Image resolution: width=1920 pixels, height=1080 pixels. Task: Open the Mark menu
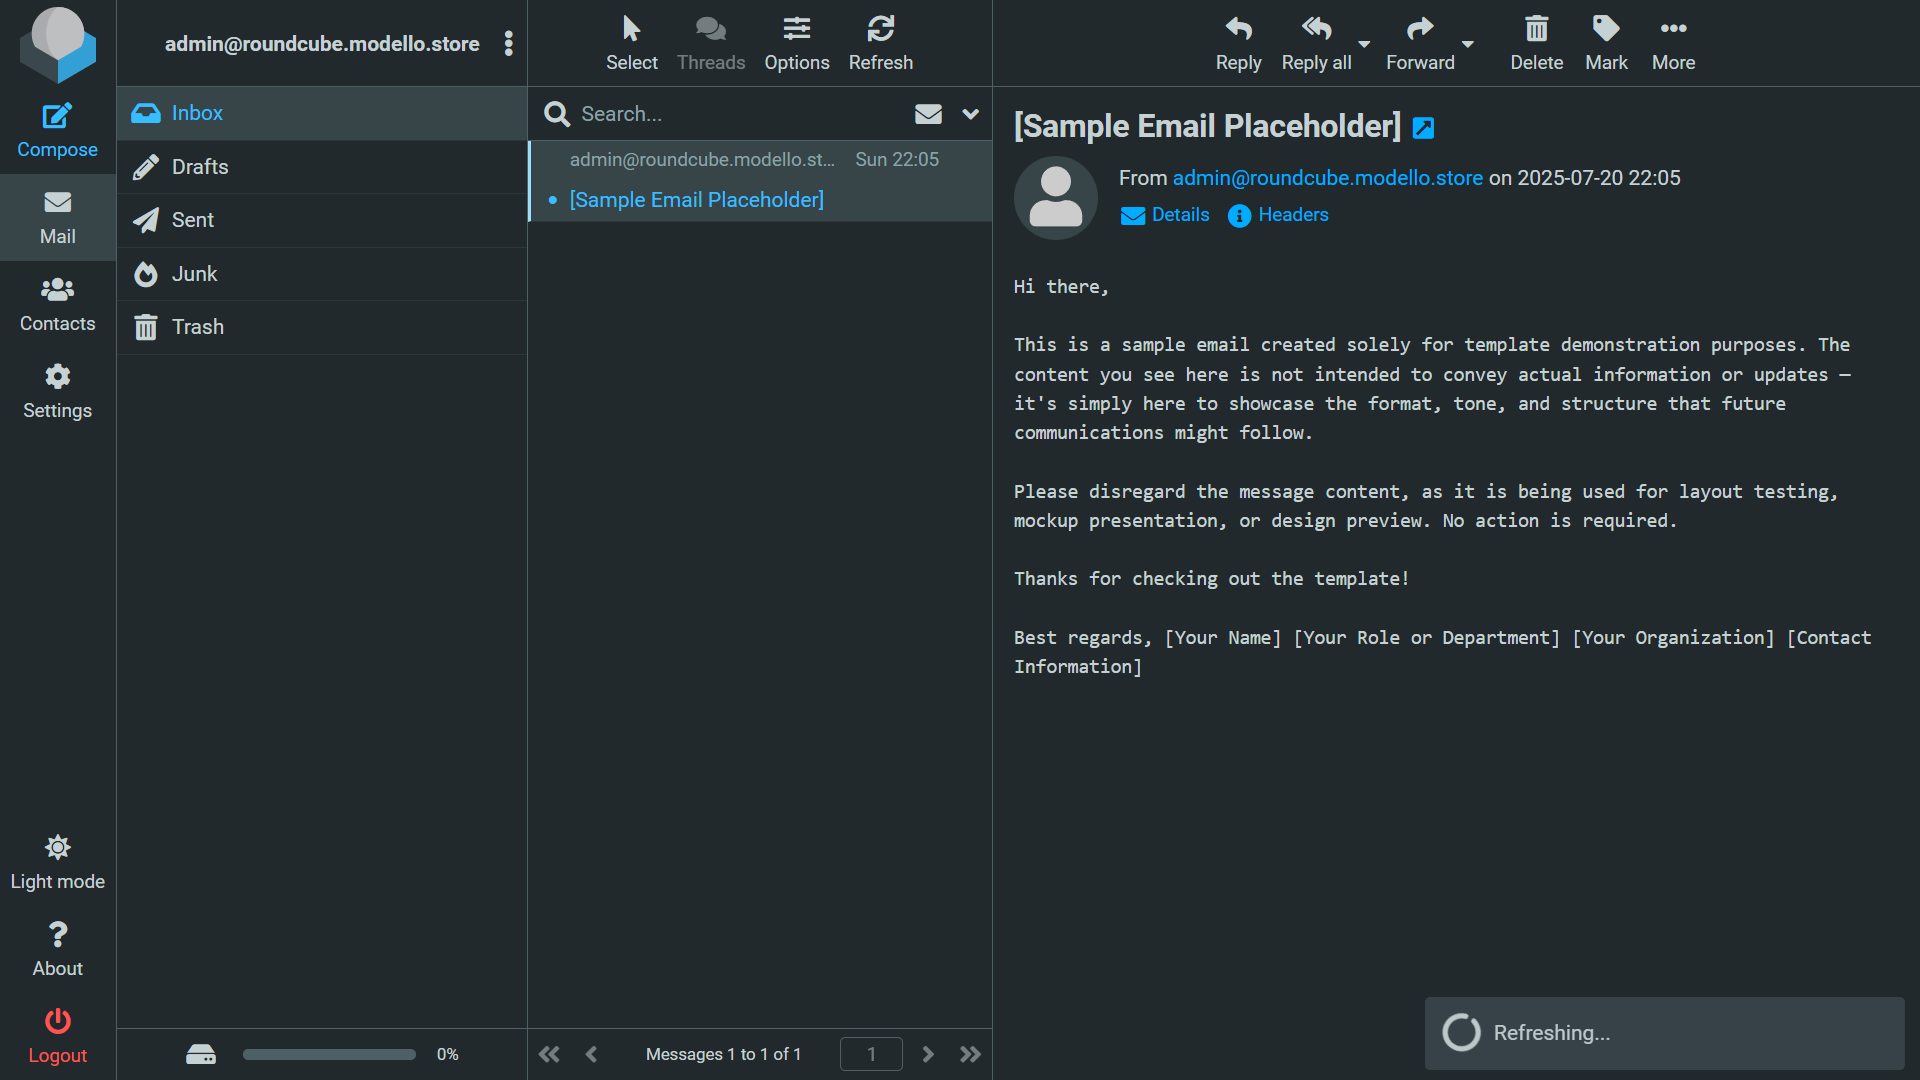coord(1606,43)
